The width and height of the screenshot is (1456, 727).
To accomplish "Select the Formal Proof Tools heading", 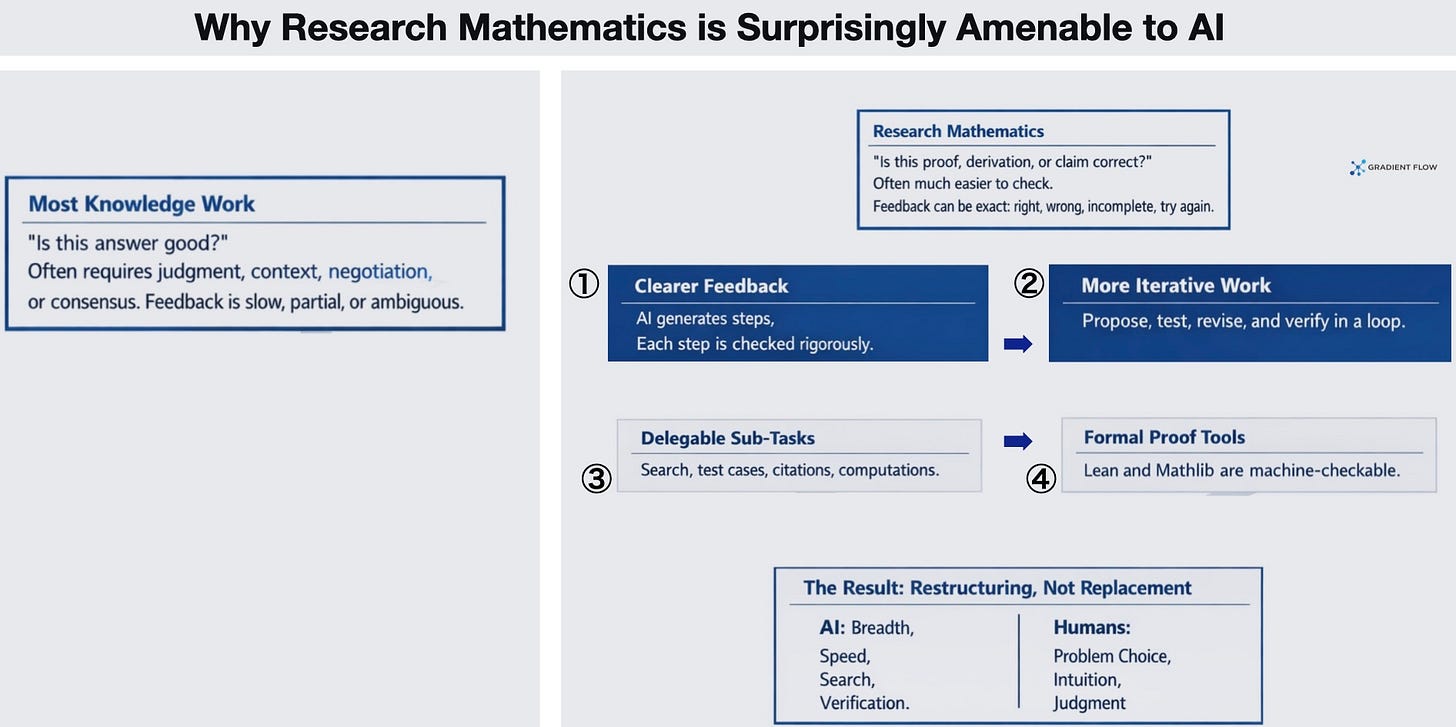I will pos(1165,437).
